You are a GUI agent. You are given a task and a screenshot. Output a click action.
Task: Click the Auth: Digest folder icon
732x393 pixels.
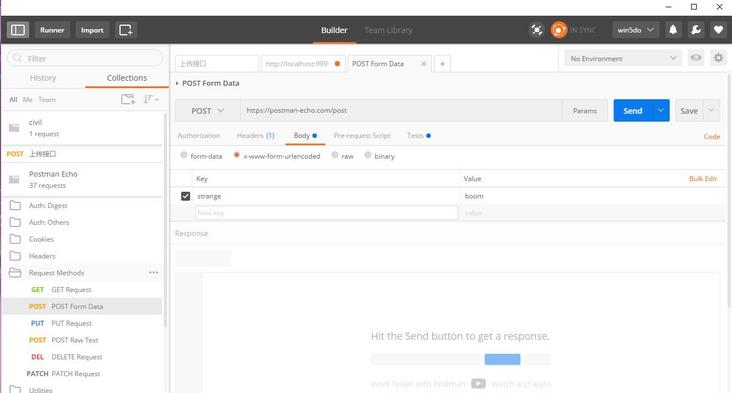[x=15, y=205]
